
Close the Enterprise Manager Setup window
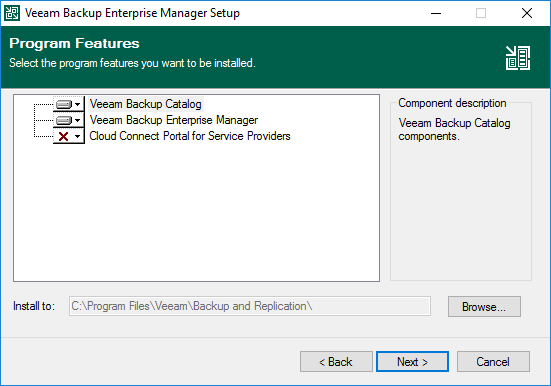coord(527,13)
